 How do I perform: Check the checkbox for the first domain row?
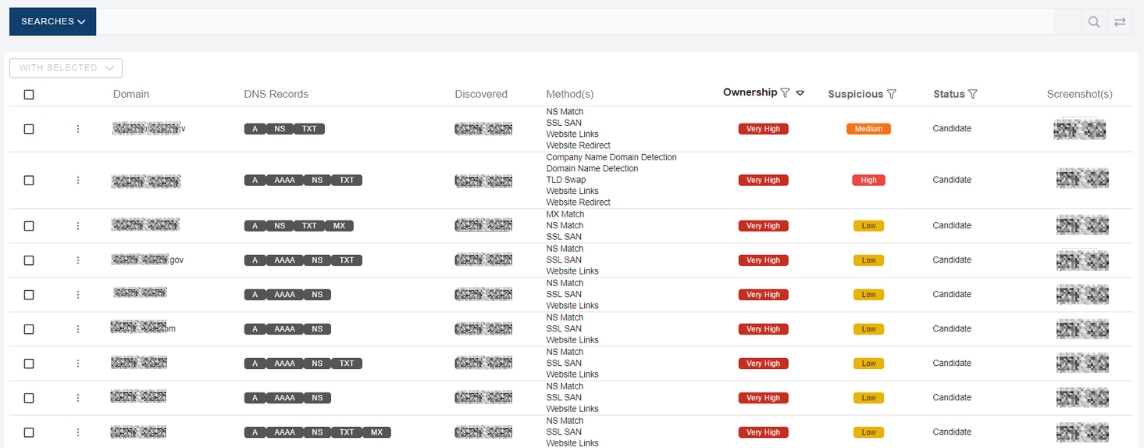pyautogui.click(x=29, y=129)
